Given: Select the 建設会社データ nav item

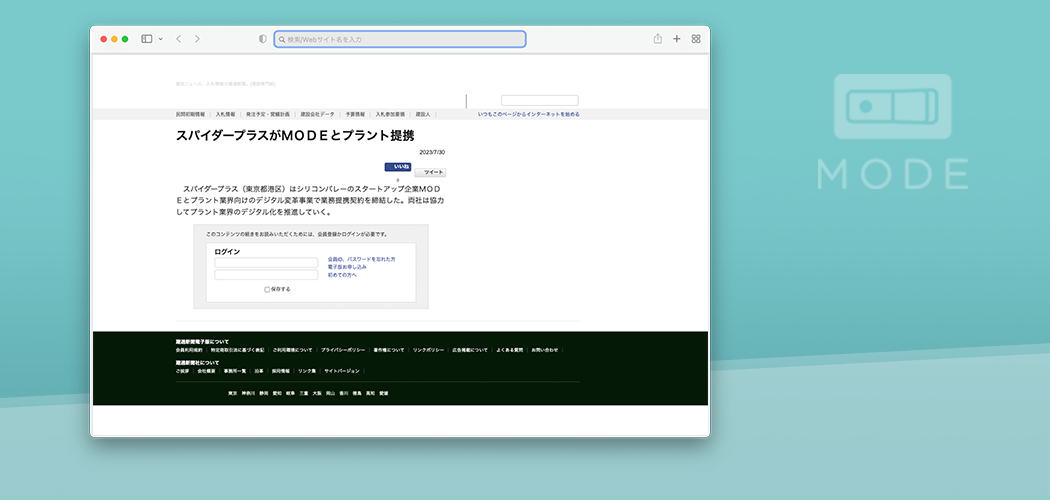Looking at the screenshot, I should coord(318,114).
